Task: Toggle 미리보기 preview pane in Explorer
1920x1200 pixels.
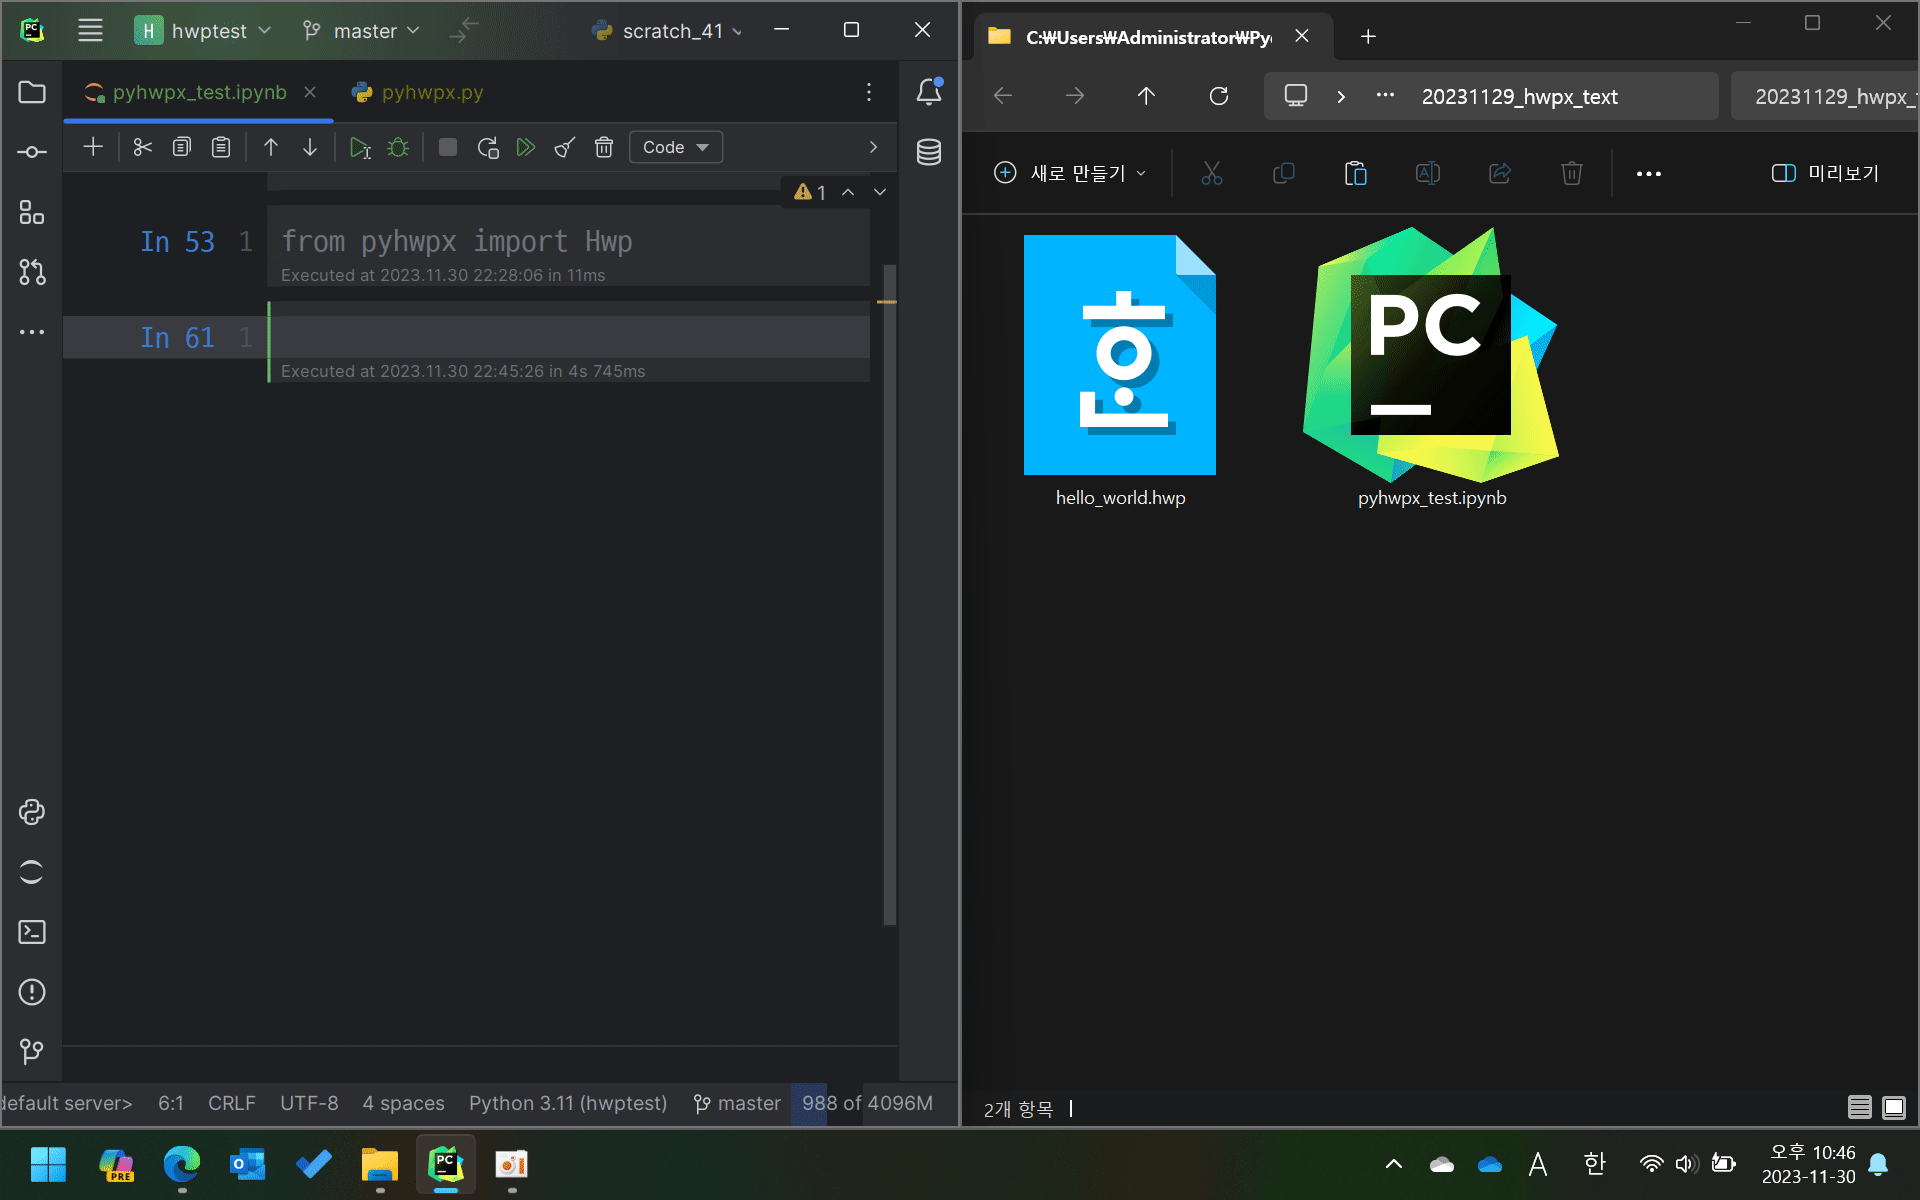Action: [1825, 173]
